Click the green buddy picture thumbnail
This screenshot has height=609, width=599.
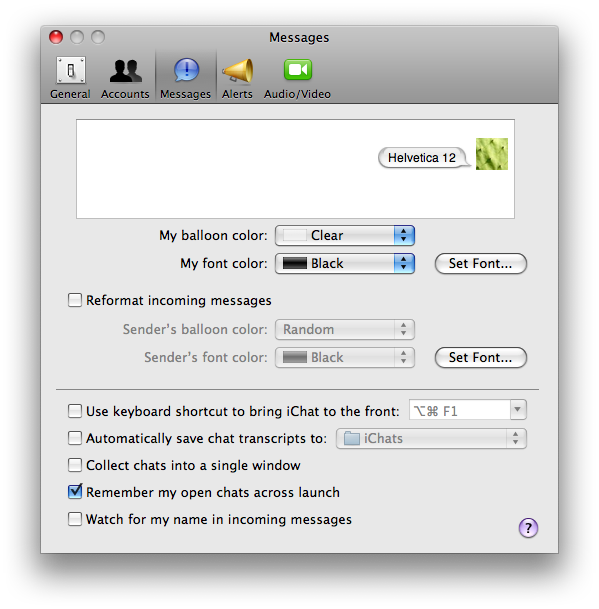[x=492, y=154]
